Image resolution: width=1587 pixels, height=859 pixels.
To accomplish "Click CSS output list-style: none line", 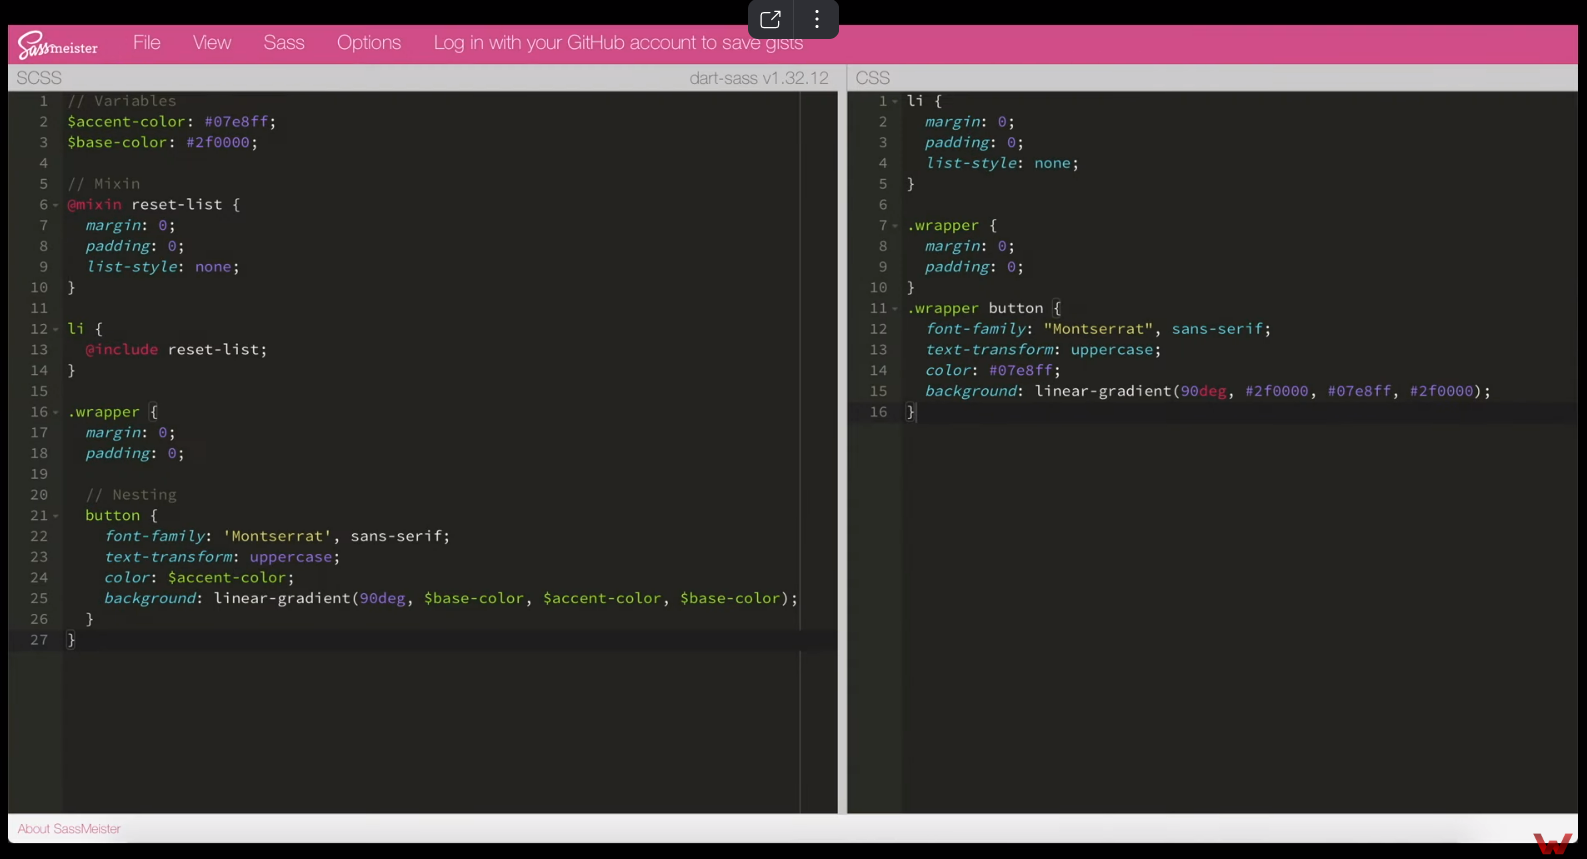I will tap(1002, 164).
